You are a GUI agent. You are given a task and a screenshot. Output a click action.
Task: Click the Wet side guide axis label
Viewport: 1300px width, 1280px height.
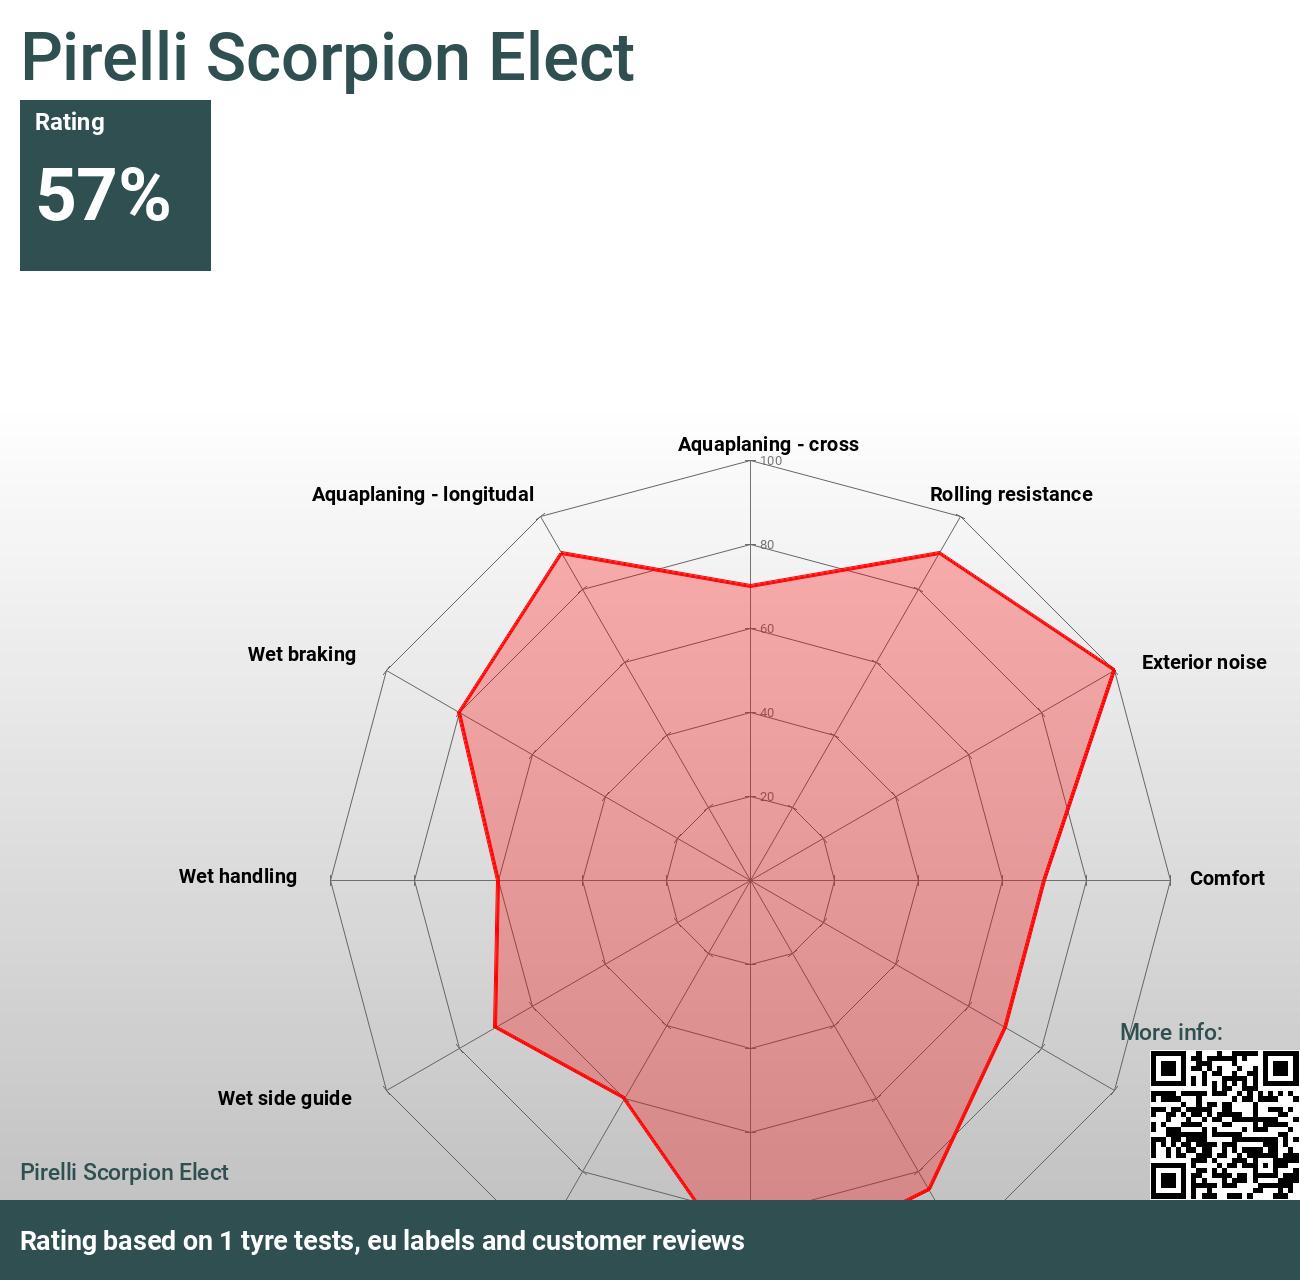coord(284,1098)
